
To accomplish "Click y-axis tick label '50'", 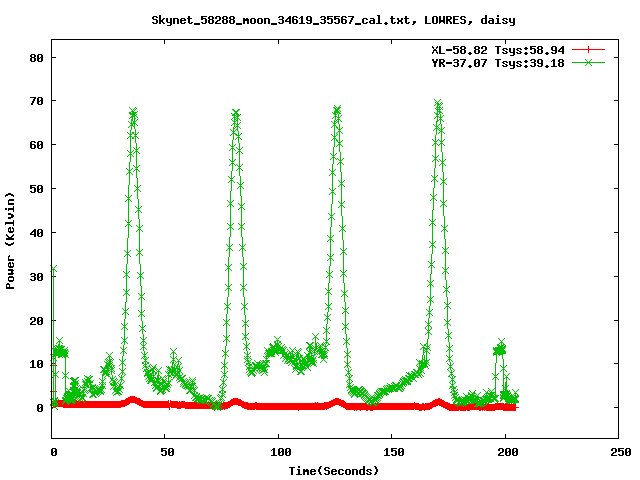I will [x=36, y=189].
